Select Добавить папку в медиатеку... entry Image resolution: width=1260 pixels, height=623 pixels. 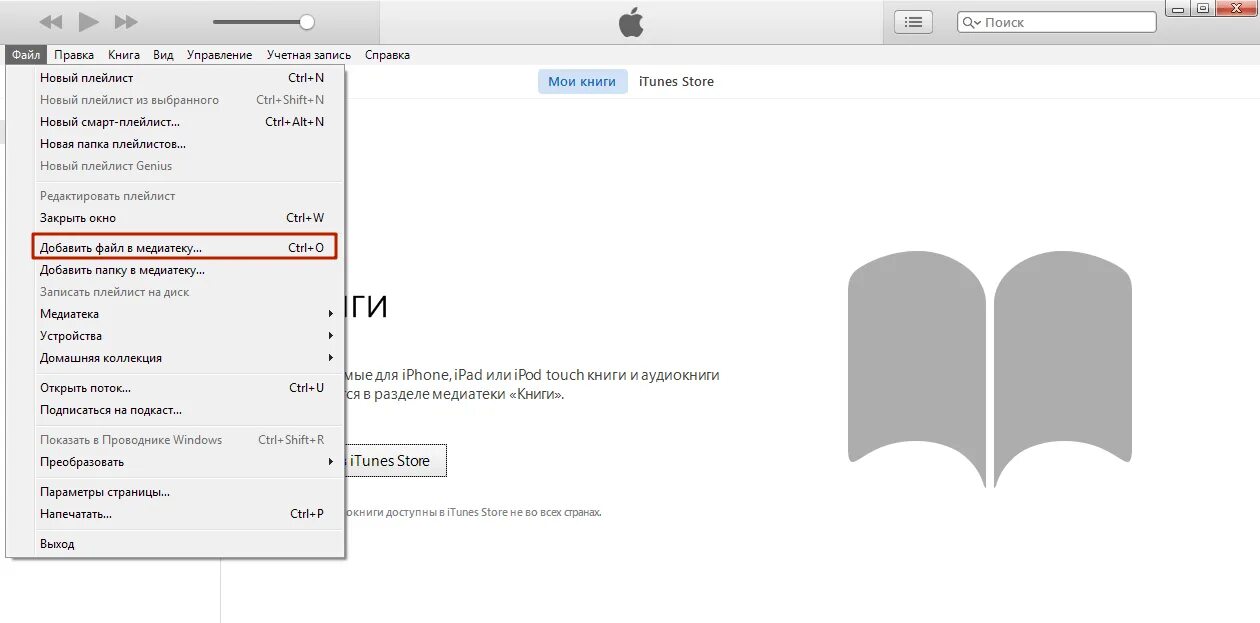(x=188, y=270)
